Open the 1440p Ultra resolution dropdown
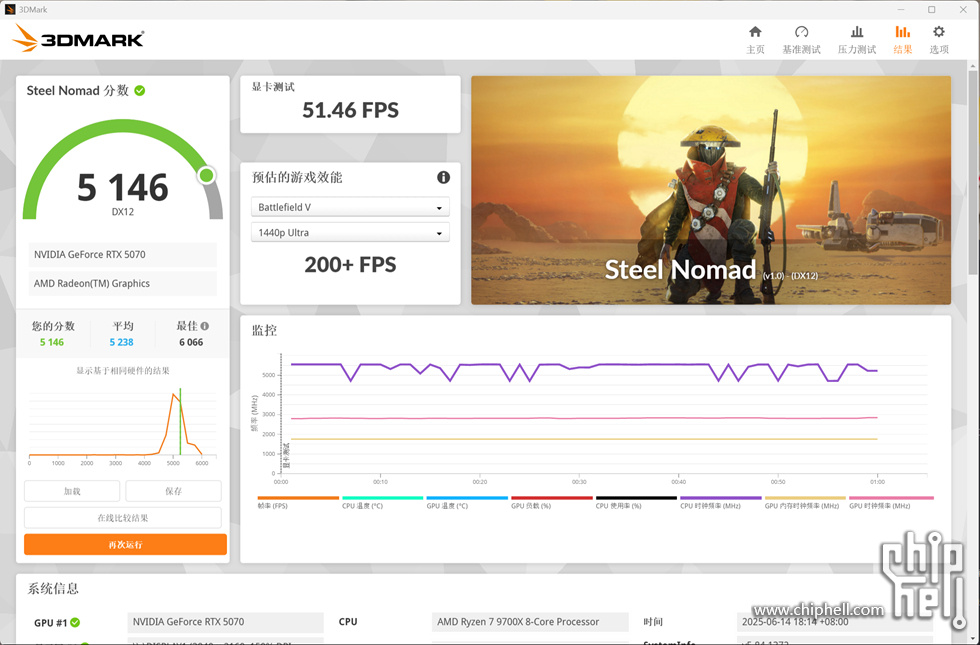Screen dimensions: 980x645 click(350, 232)
